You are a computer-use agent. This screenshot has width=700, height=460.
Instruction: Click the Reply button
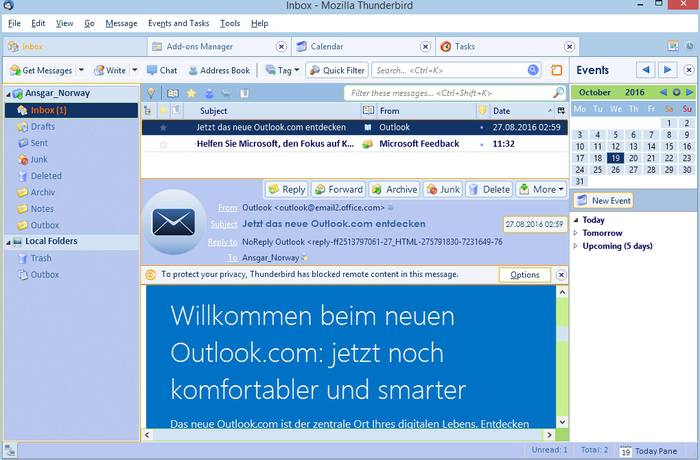[x=287, y=189]
